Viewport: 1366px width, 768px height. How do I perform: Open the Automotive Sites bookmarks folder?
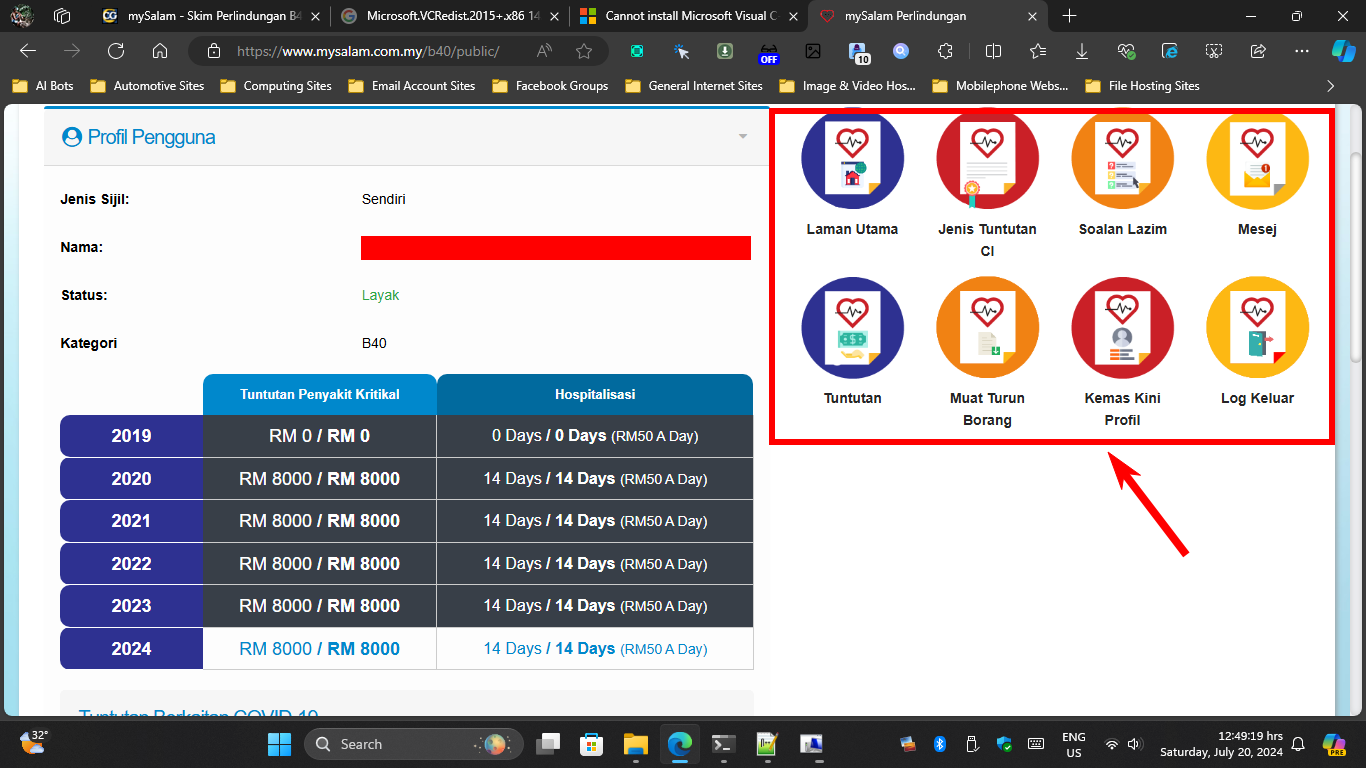[x=146, y=86]
